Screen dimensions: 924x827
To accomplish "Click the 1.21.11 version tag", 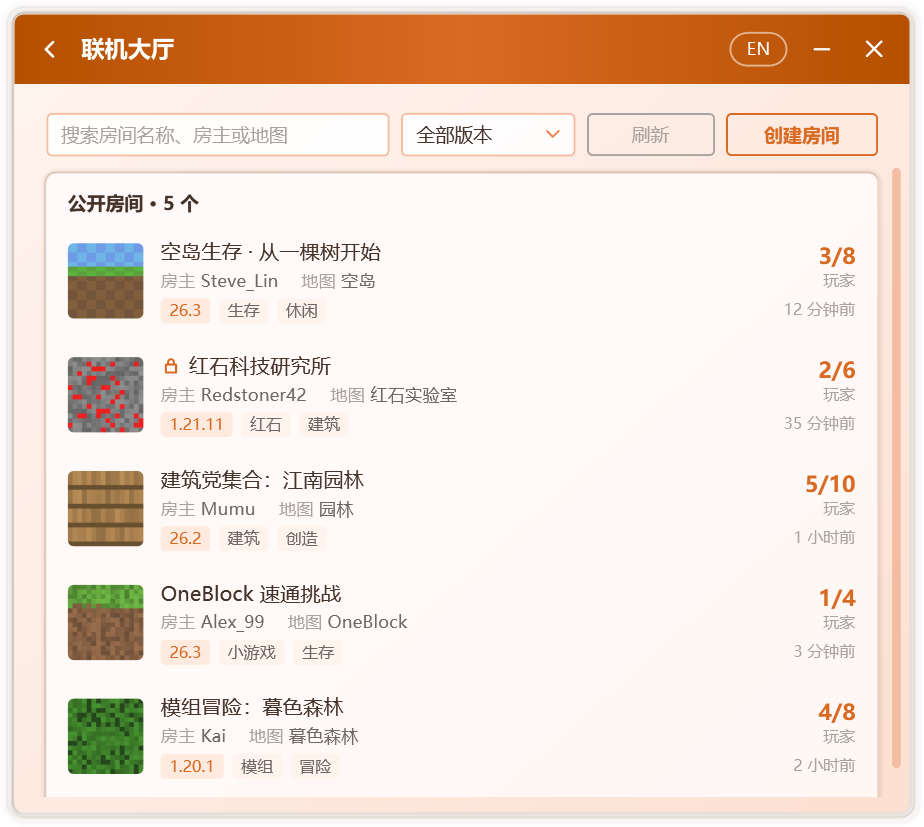I will click(196, 424).
